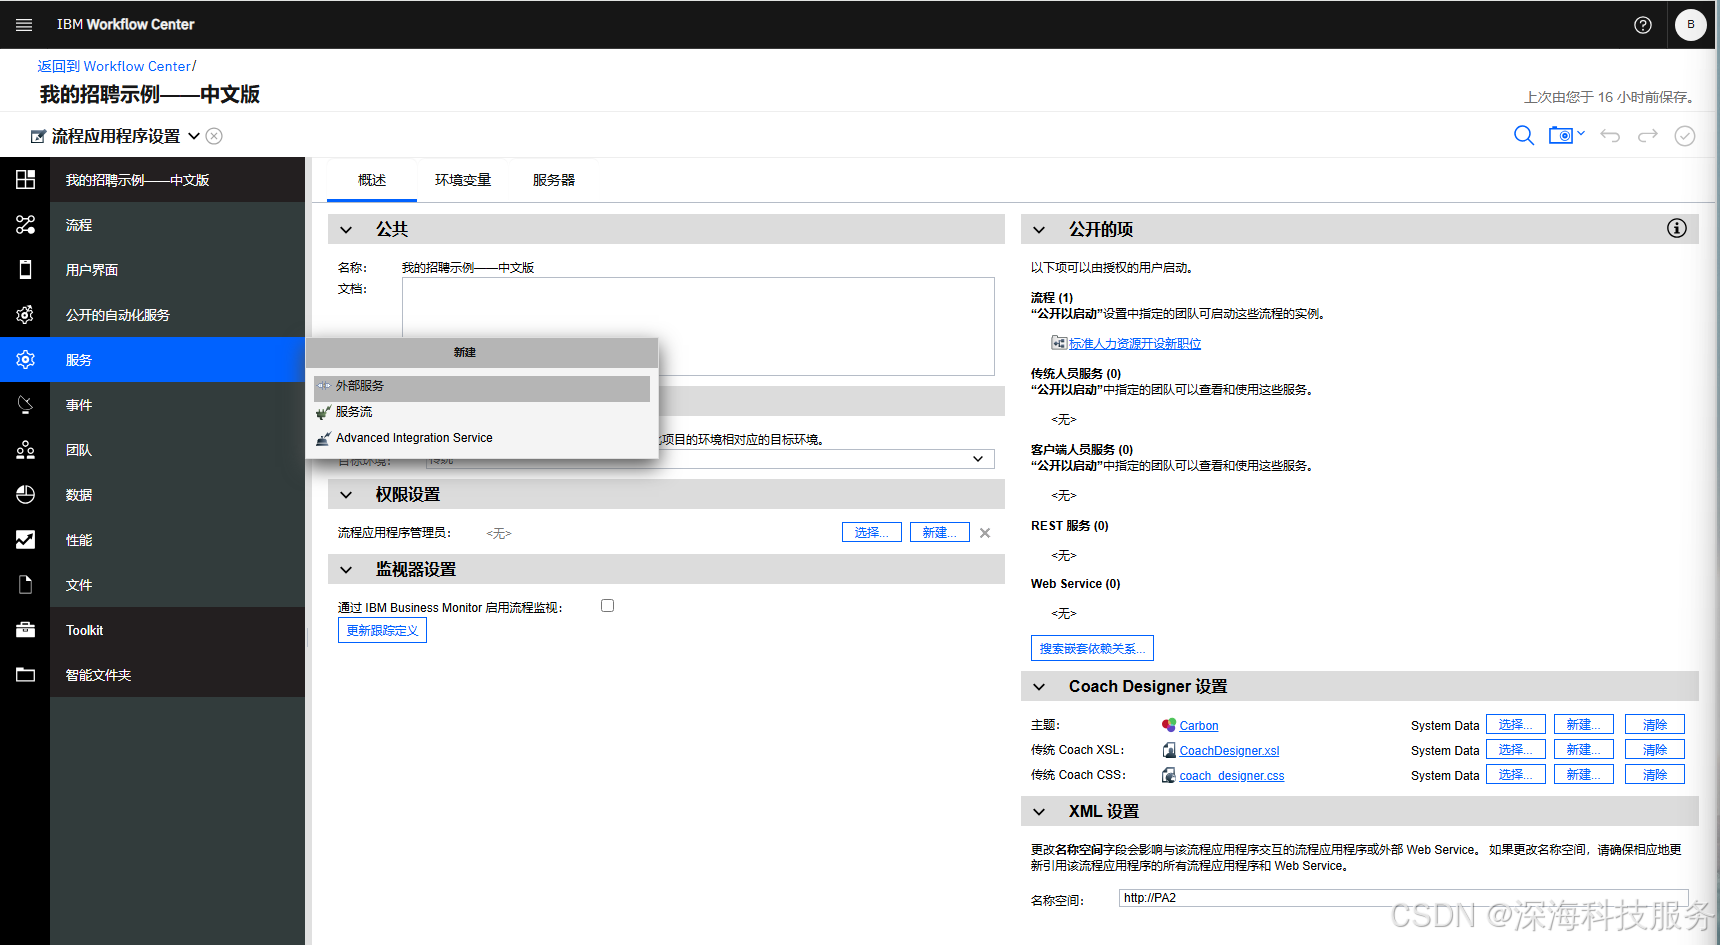Click 选择 for 流程应用程序管理员
Viewport: 1720px width, 945px height.
pyautogui.click(x=872, y=532)
